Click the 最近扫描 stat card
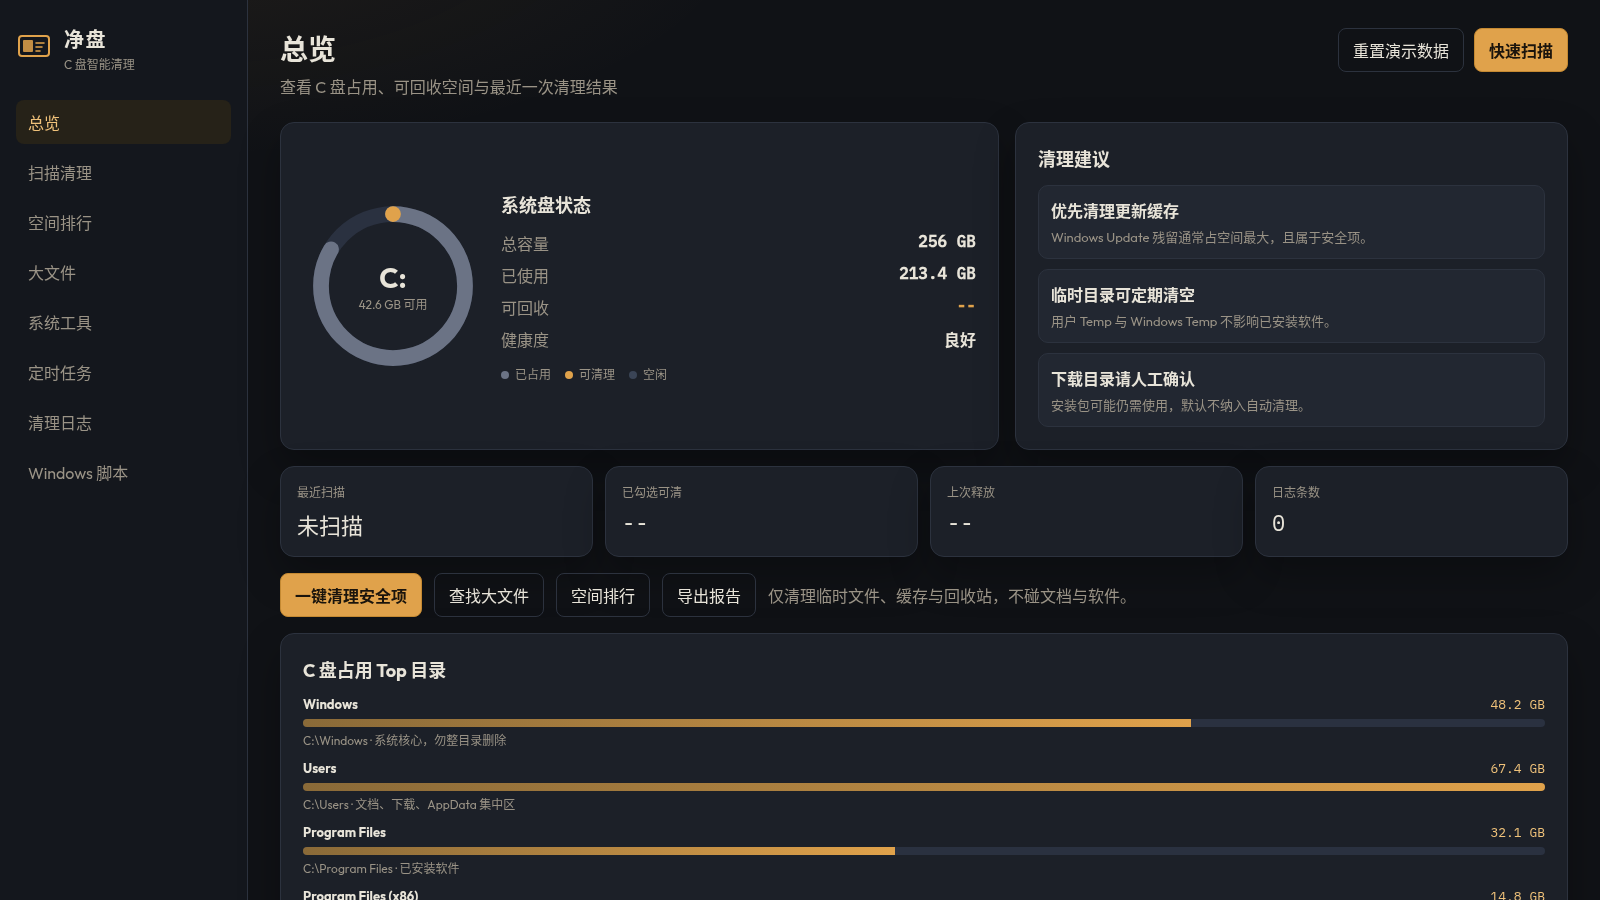1600x900 pixels. click(x=436, y=511)
